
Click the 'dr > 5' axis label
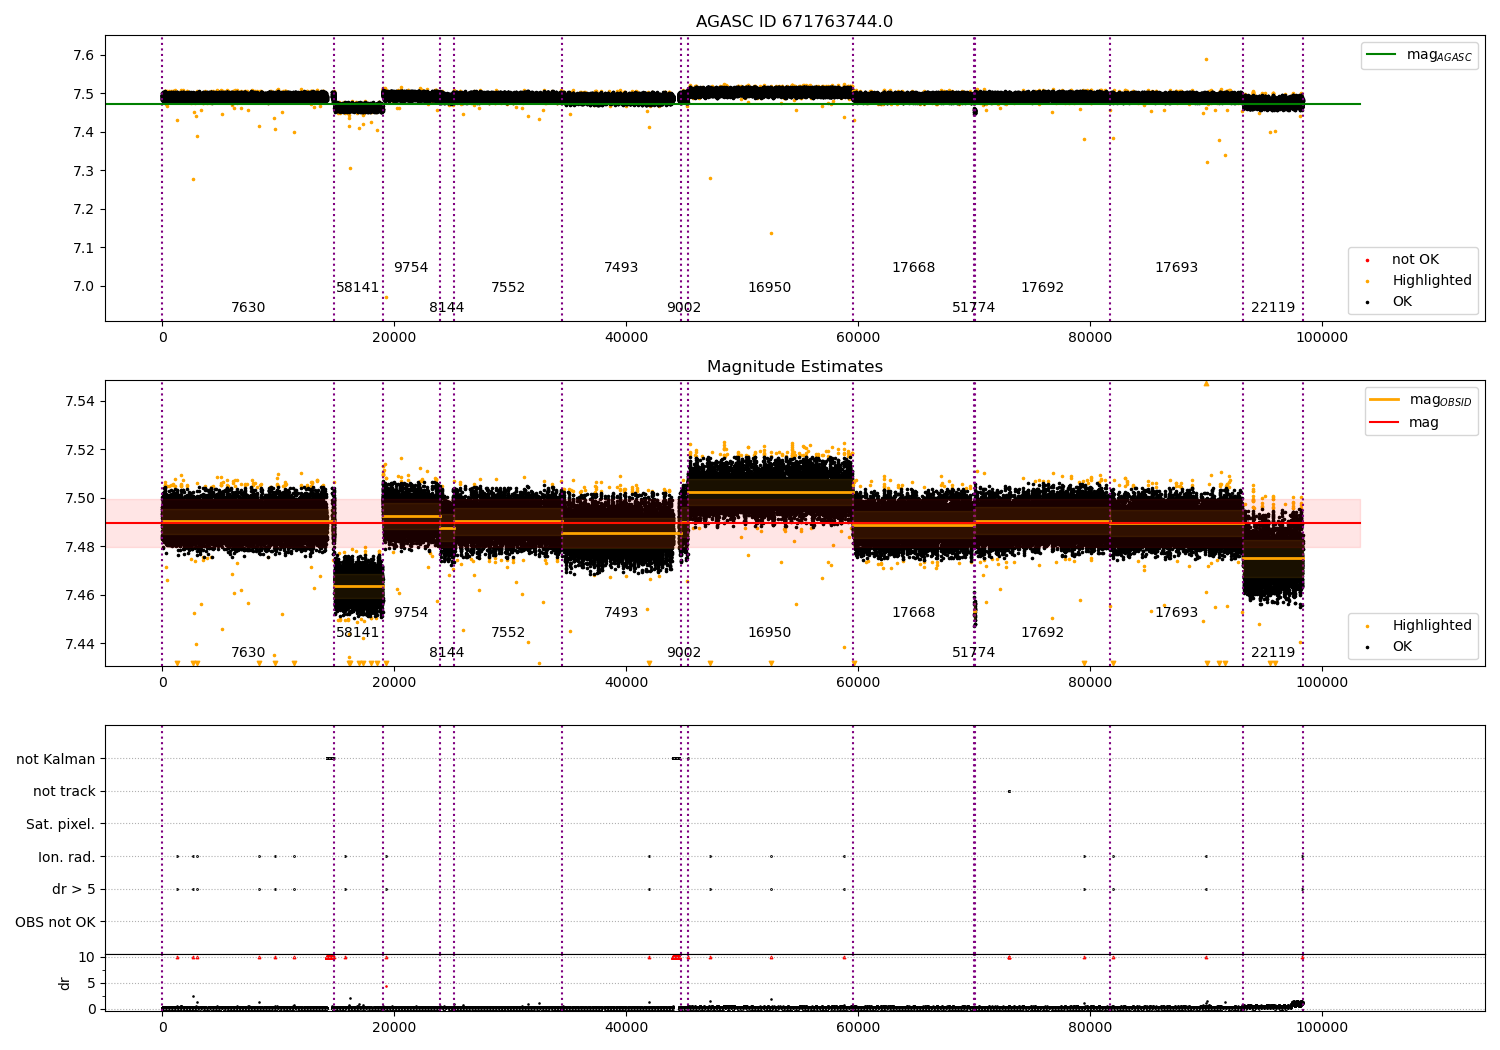click(x=74, y=889)
